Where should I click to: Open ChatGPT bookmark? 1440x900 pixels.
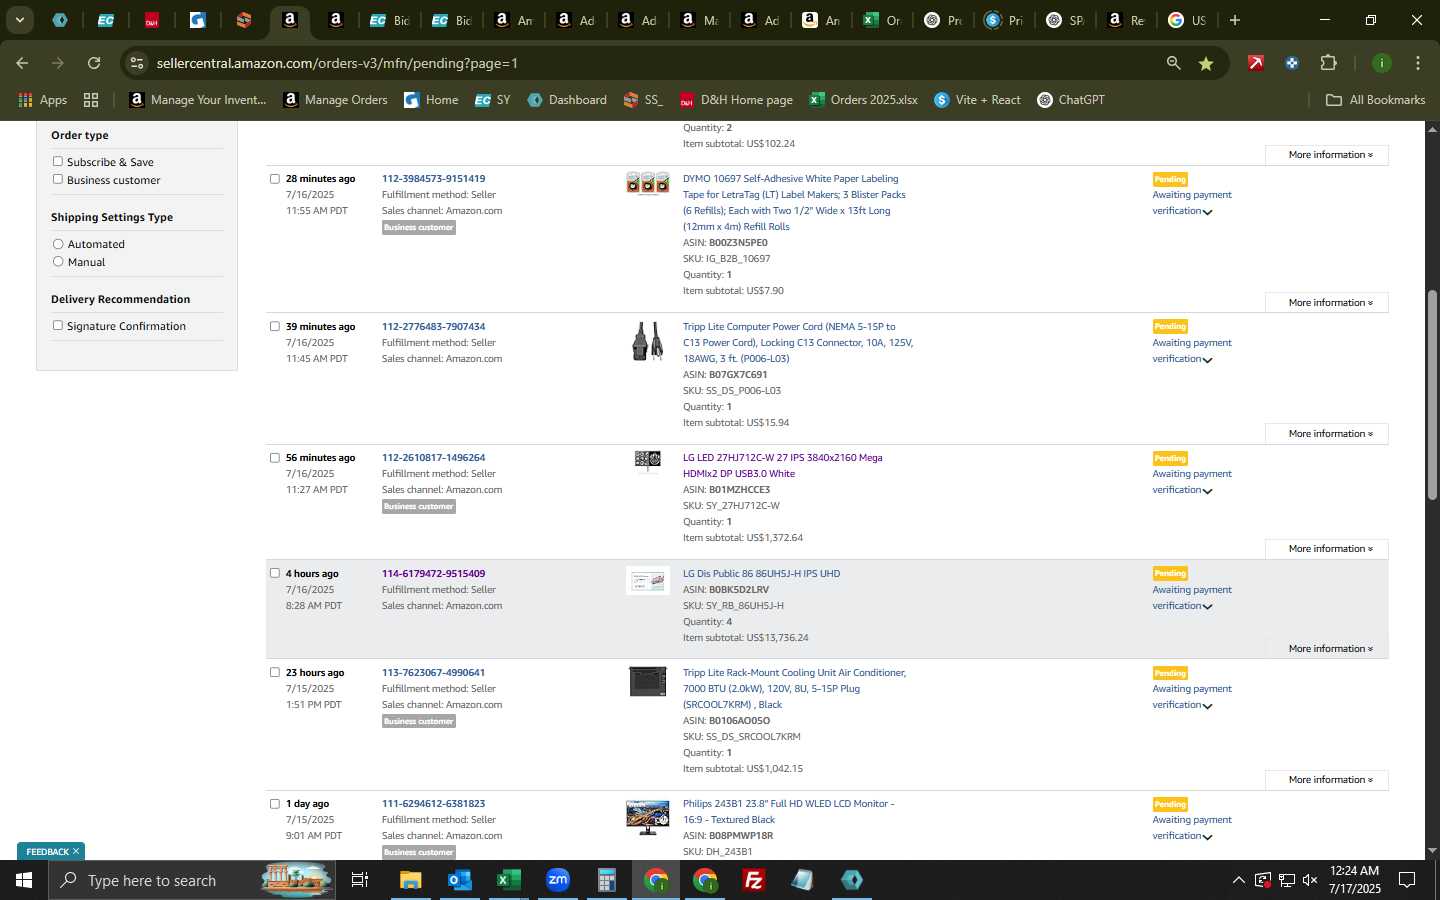(1071, 100)
